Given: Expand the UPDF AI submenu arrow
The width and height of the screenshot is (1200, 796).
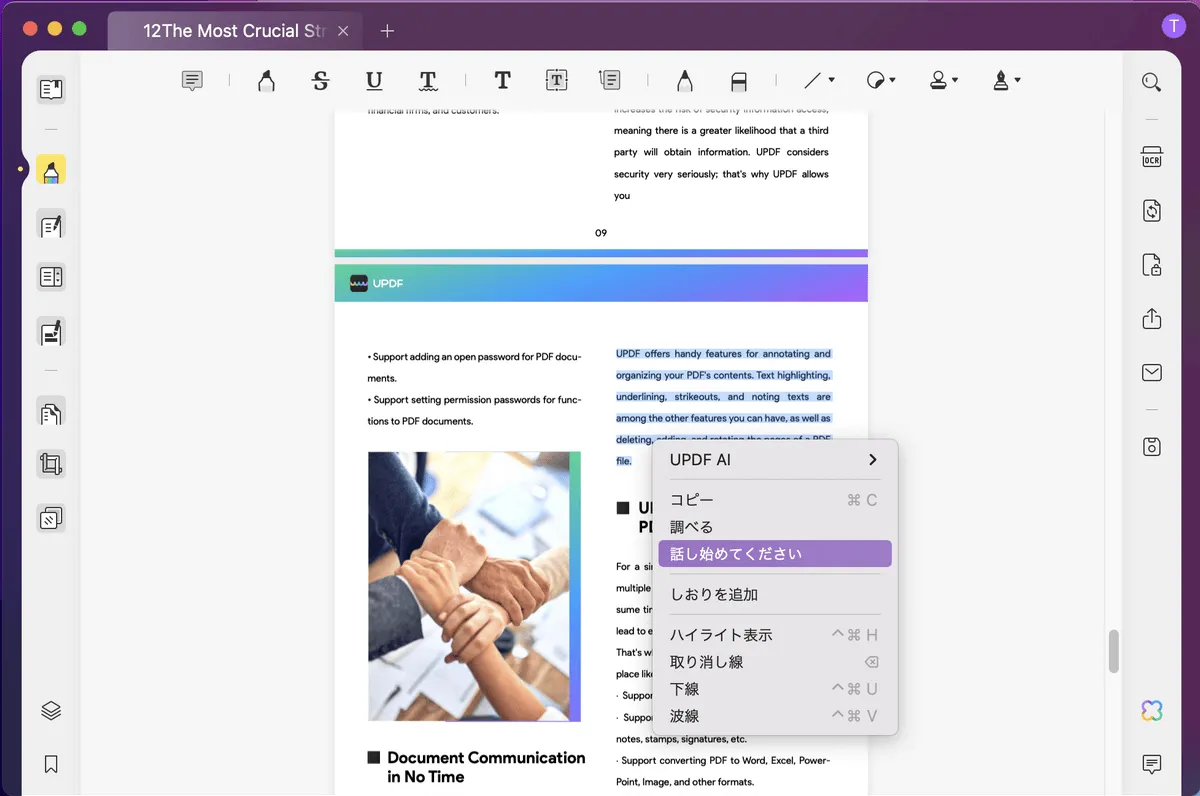Looking at the screenshot, I should [873, 460].
